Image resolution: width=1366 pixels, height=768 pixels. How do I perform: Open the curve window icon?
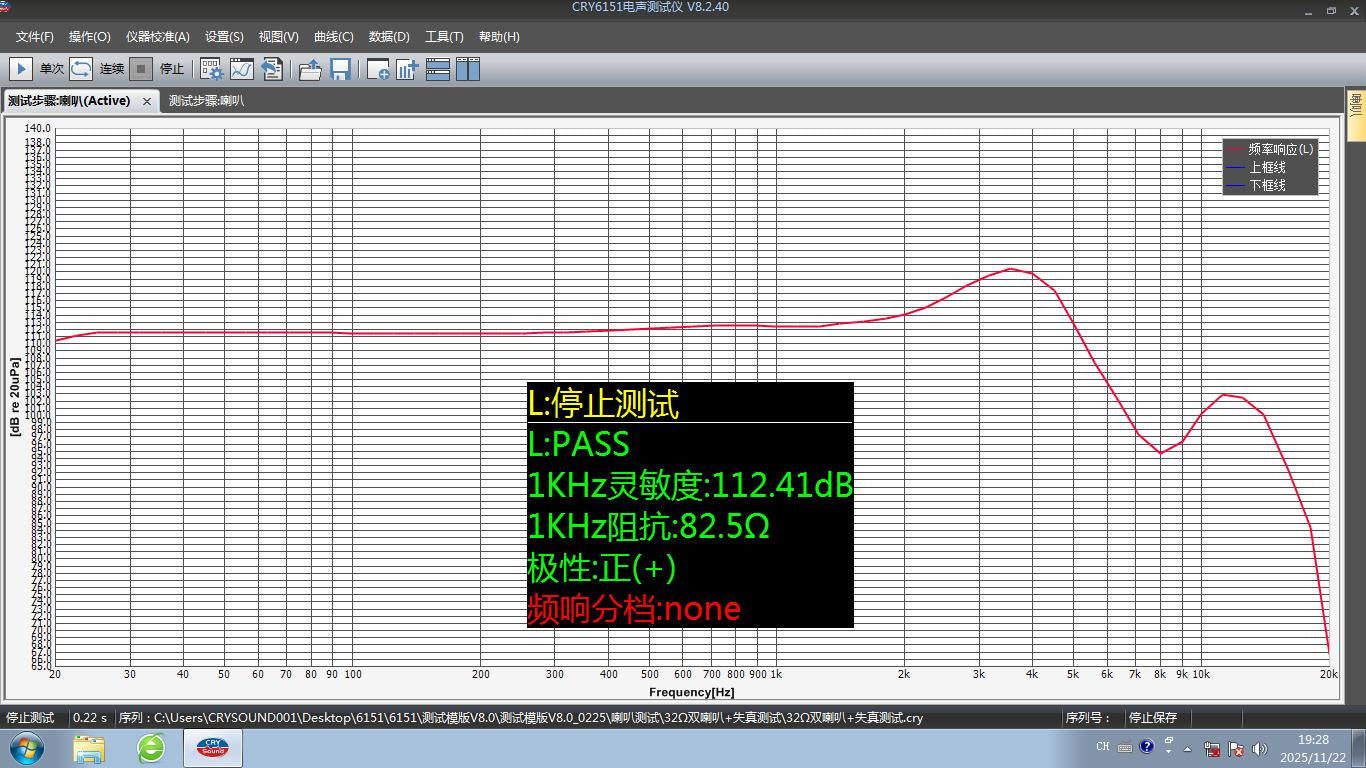(242, 69)
